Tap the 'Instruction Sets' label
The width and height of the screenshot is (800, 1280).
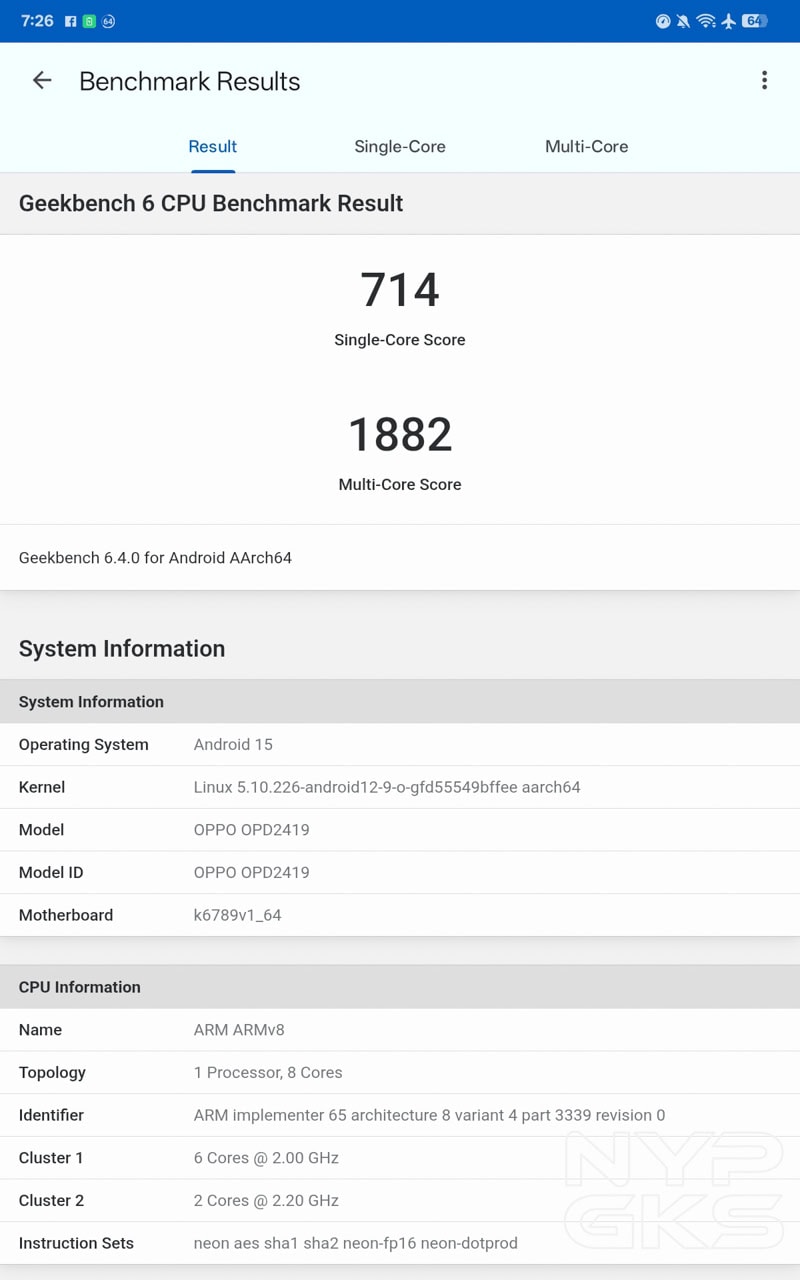(76, 1244)
